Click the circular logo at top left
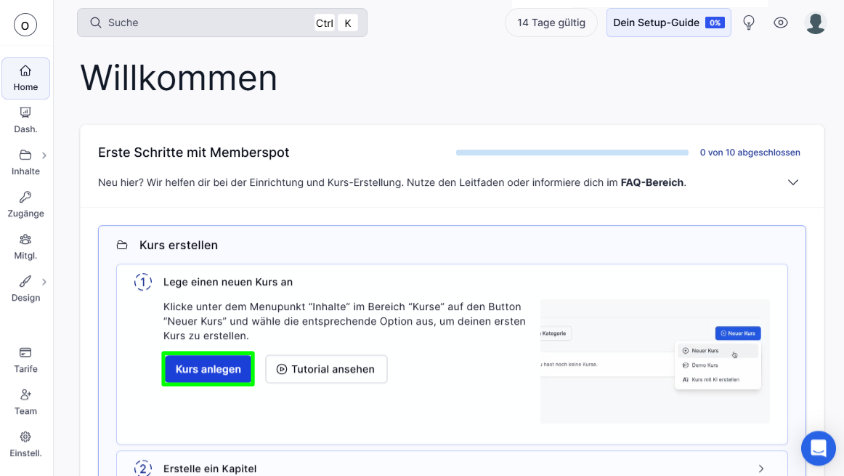 coord(25,25)
